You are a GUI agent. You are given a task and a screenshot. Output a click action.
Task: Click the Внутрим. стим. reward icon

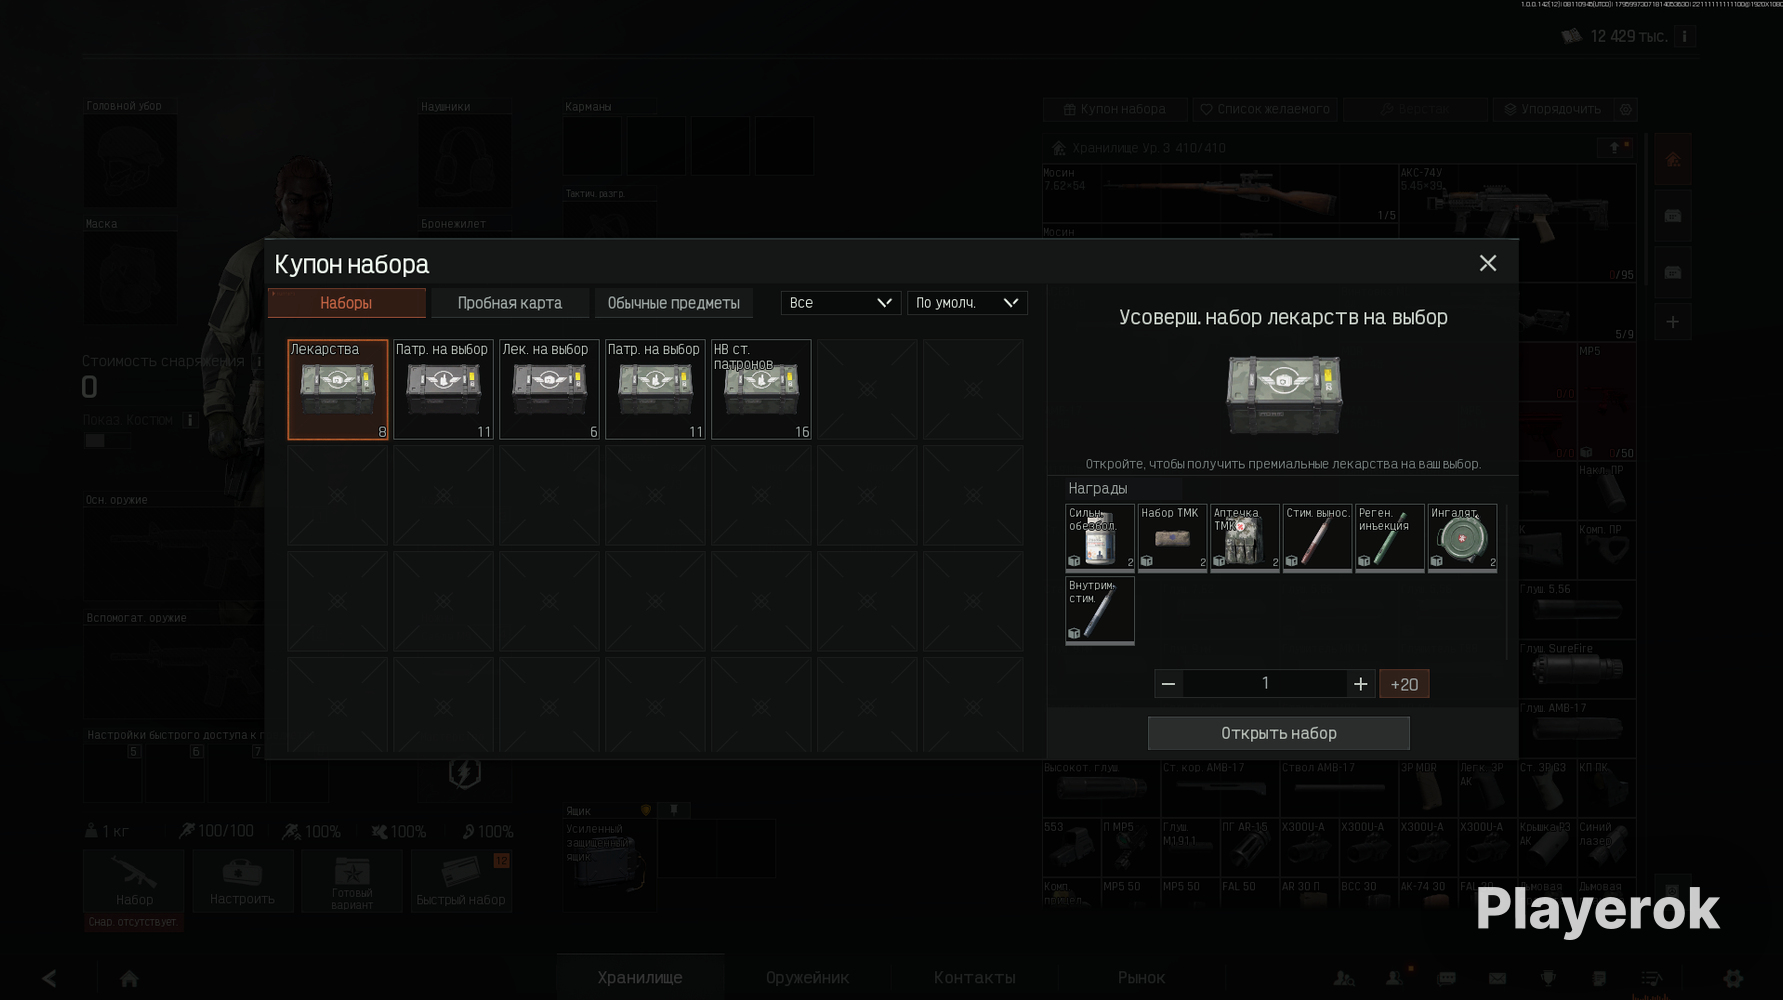[x=1100, y=611]
